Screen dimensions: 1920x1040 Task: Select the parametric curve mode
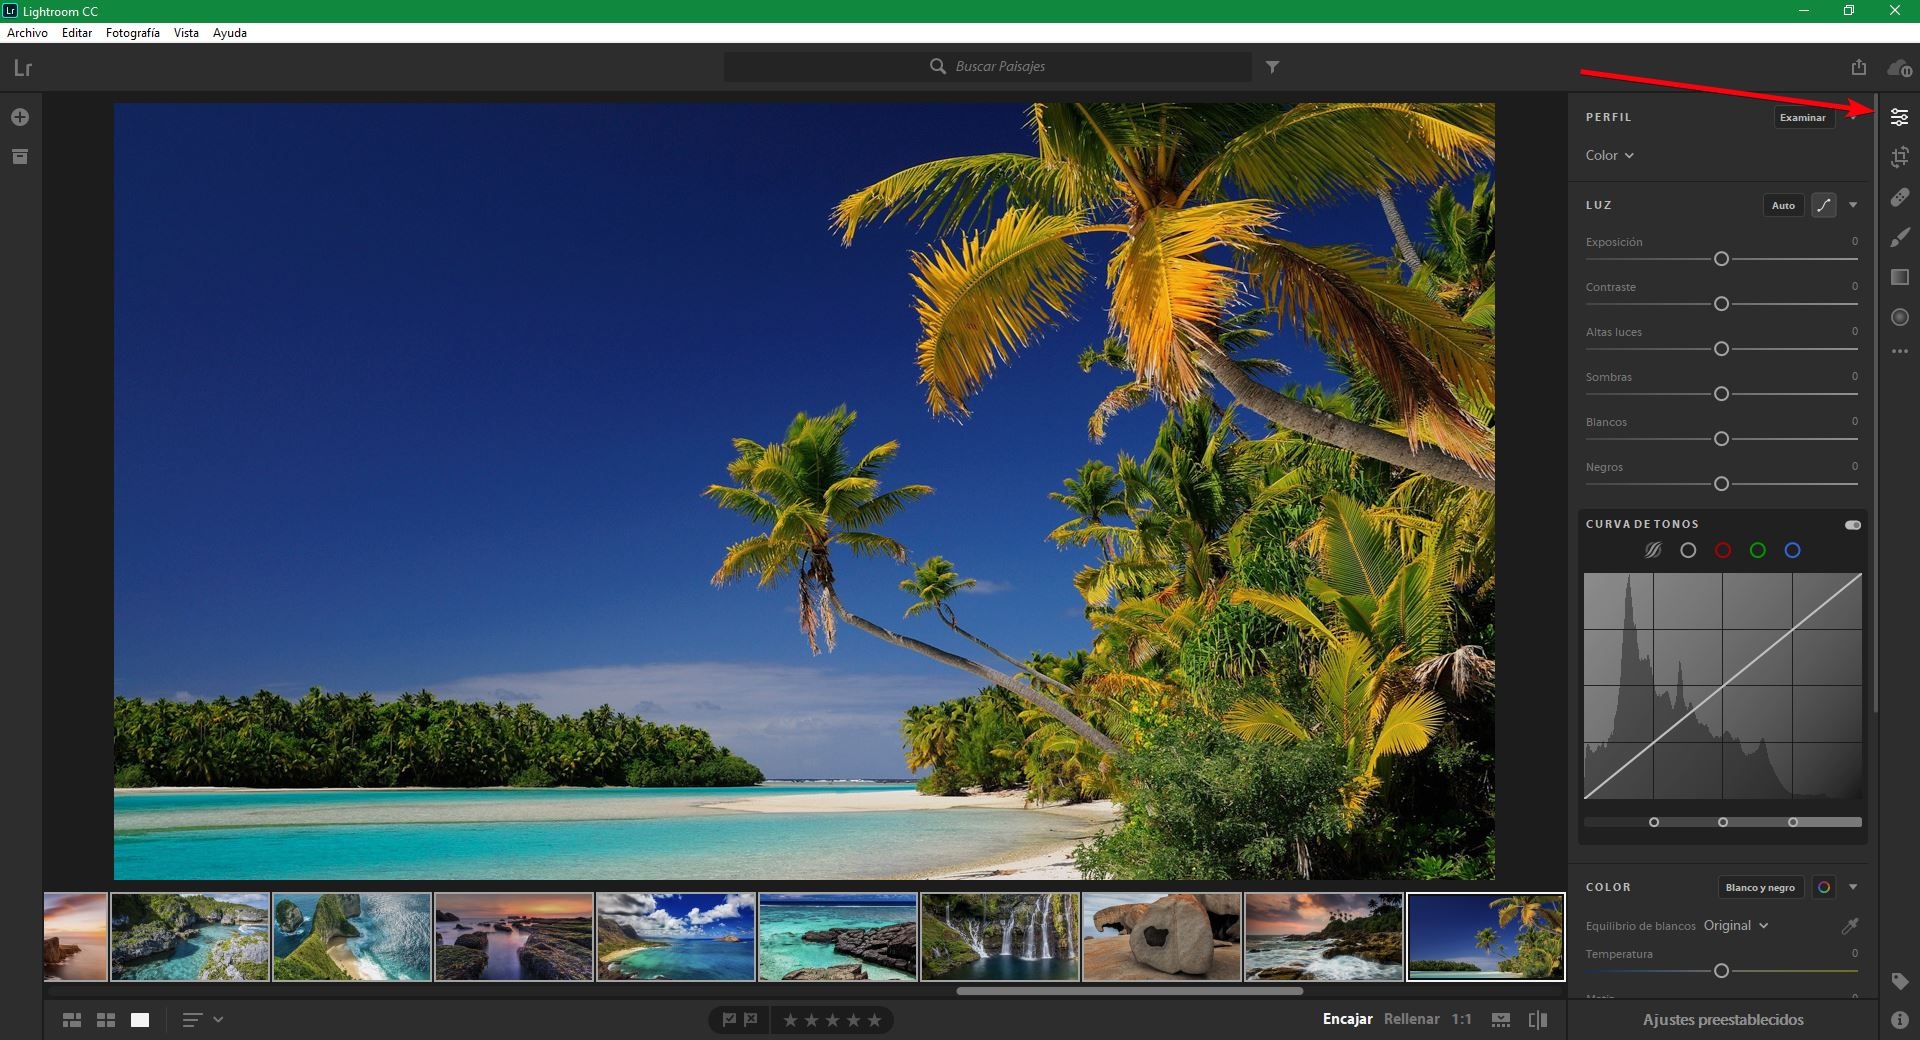click(1653, 550)
